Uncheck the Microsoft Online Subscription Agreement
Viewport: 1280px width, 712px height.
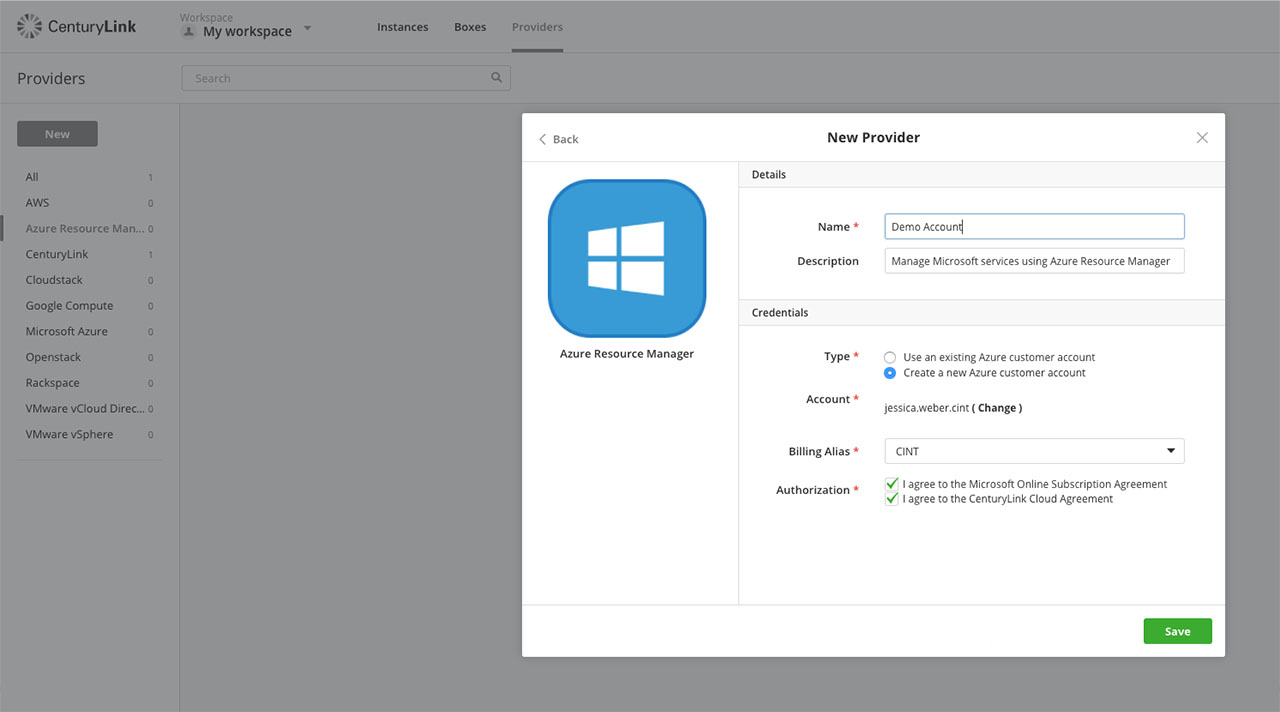[891, 484]
